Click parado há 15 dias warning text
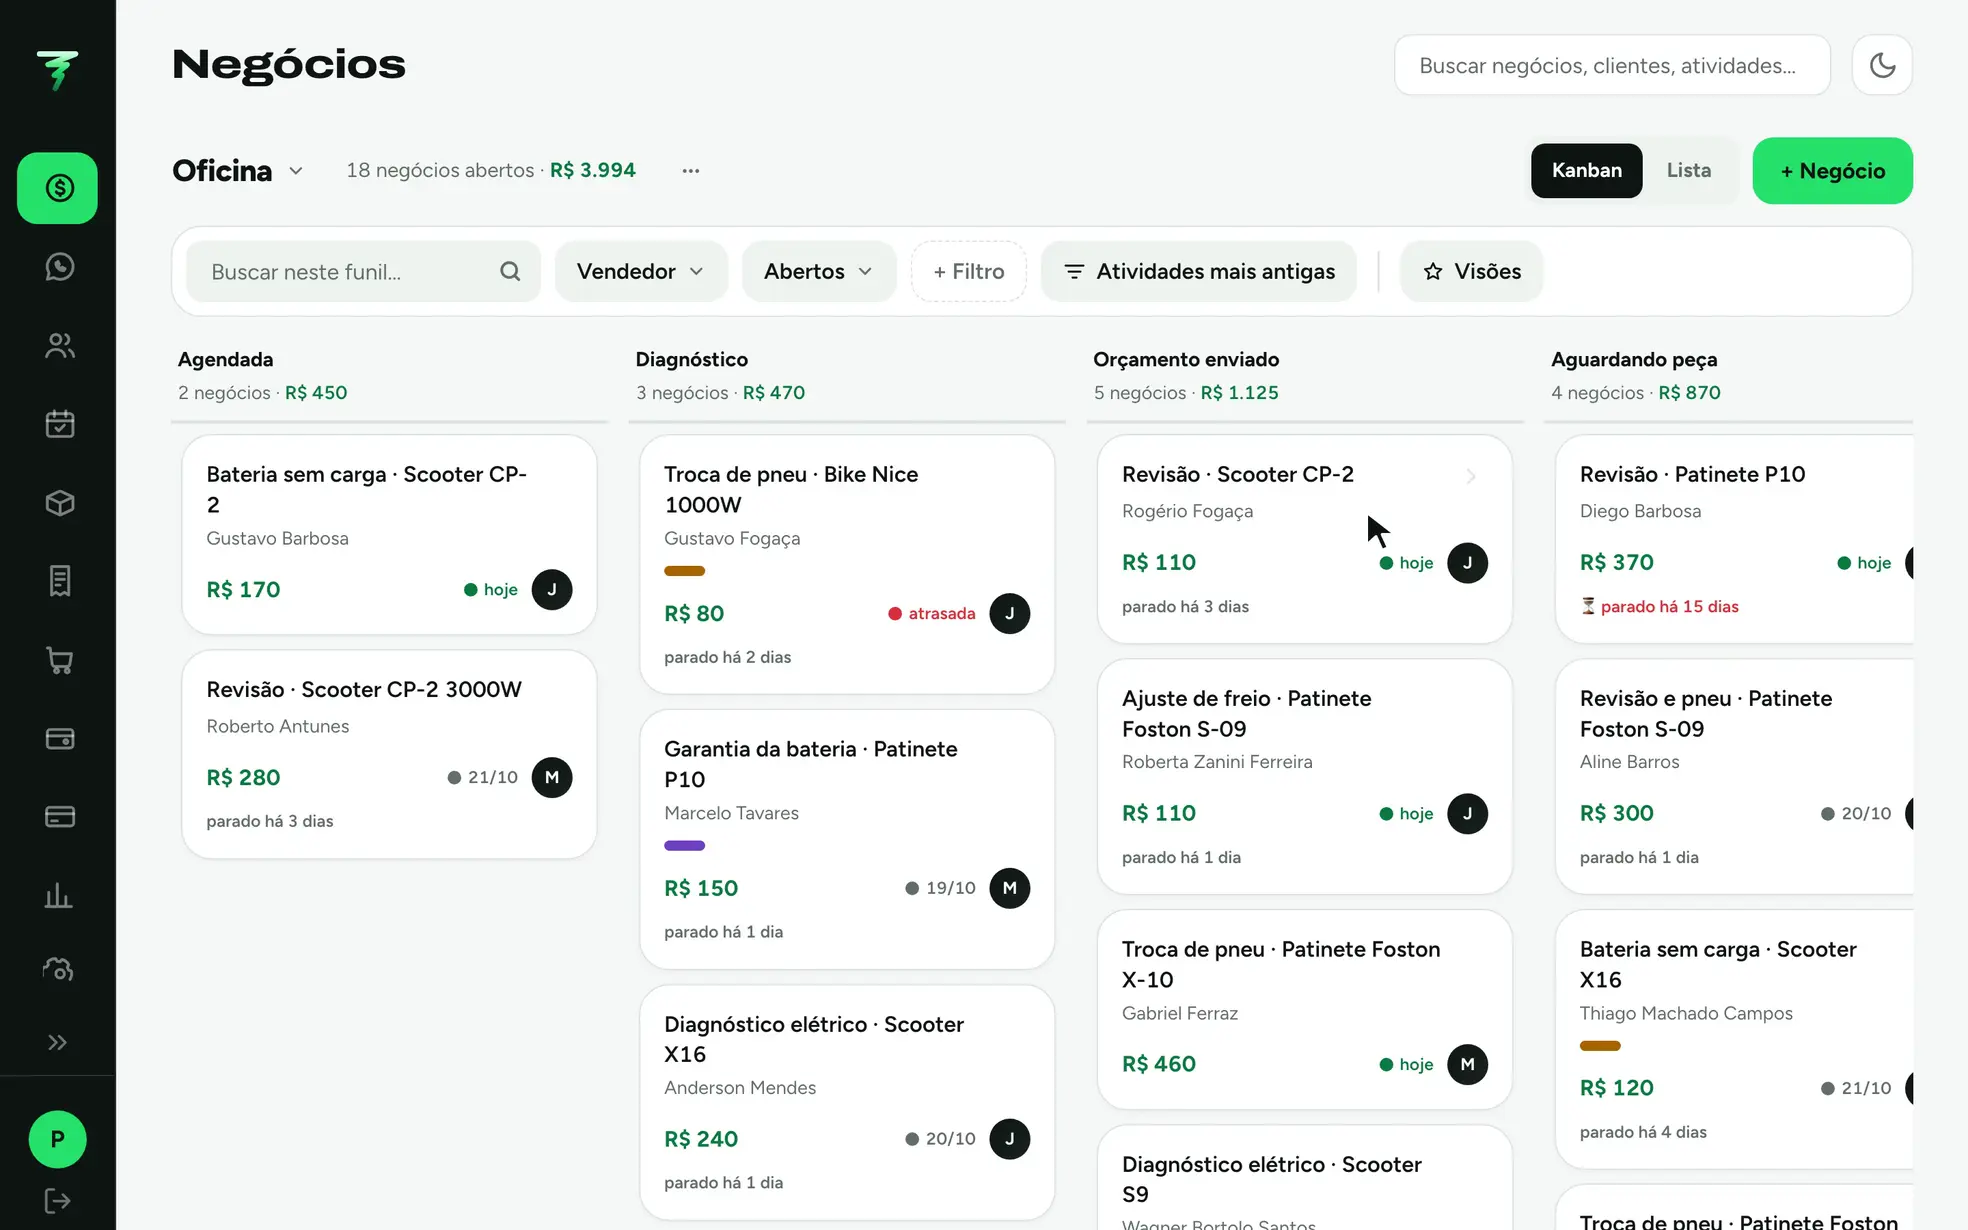Image resolution: width=1968 pixels, height=1230 pixels. tap(1660, 607)
